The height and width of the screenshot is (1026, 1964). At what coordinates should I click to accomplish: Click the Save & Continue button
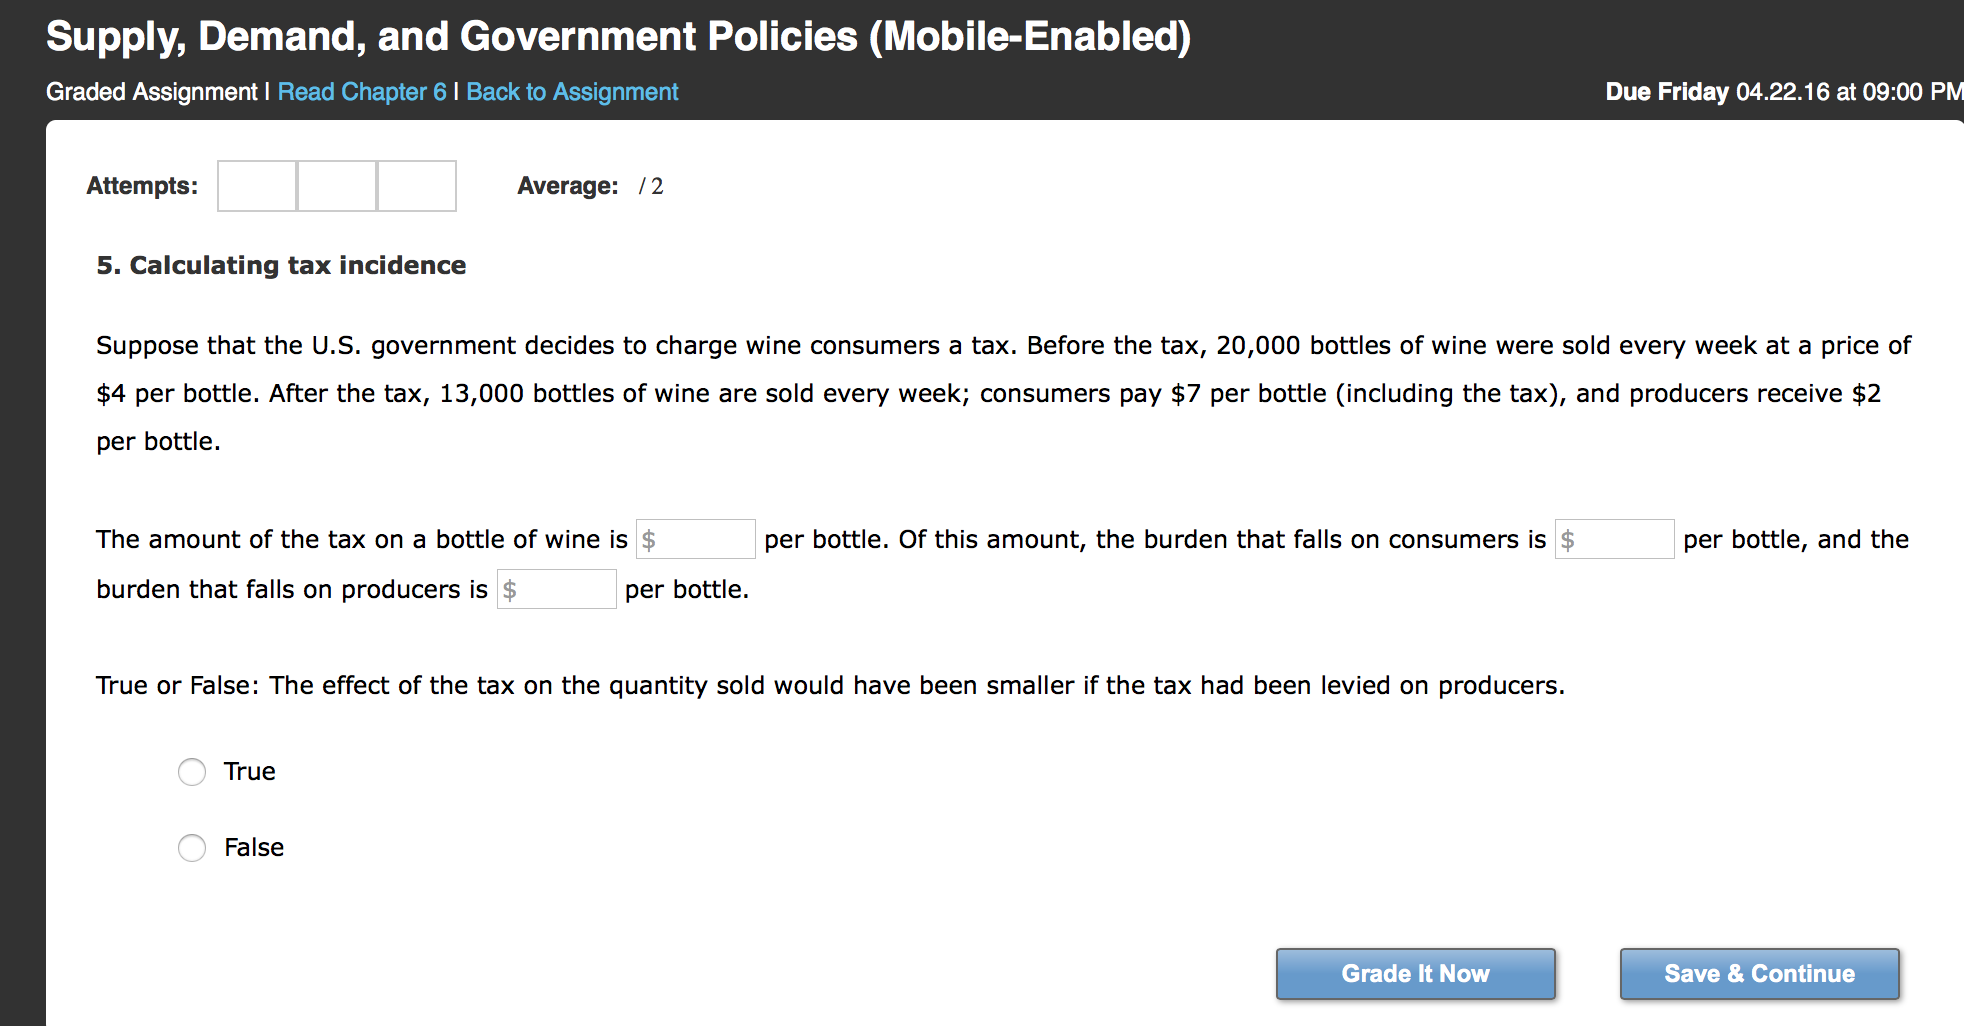tap(1760, 974)
